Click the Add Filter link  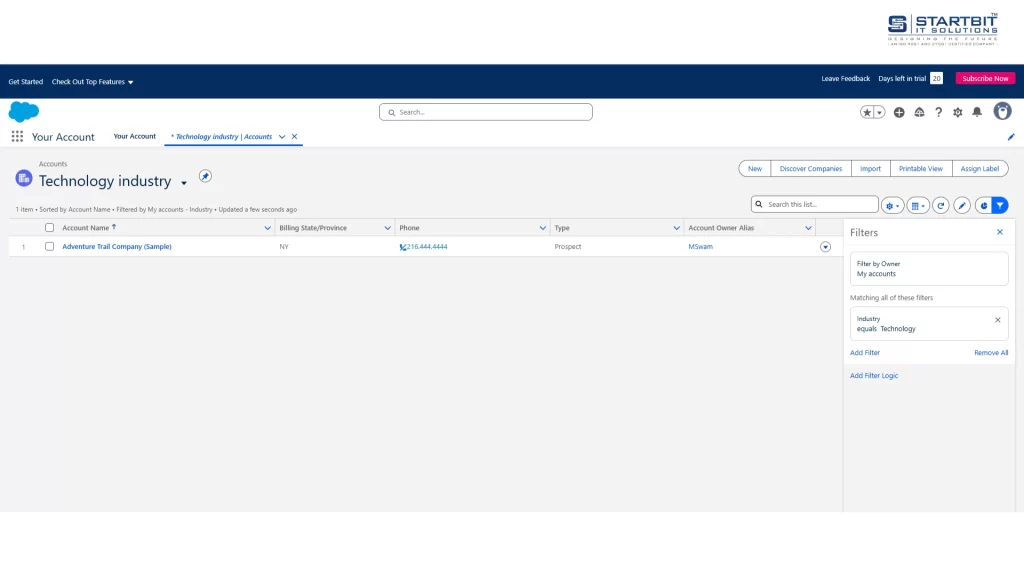pyautogui.click(x=865, y=353)
